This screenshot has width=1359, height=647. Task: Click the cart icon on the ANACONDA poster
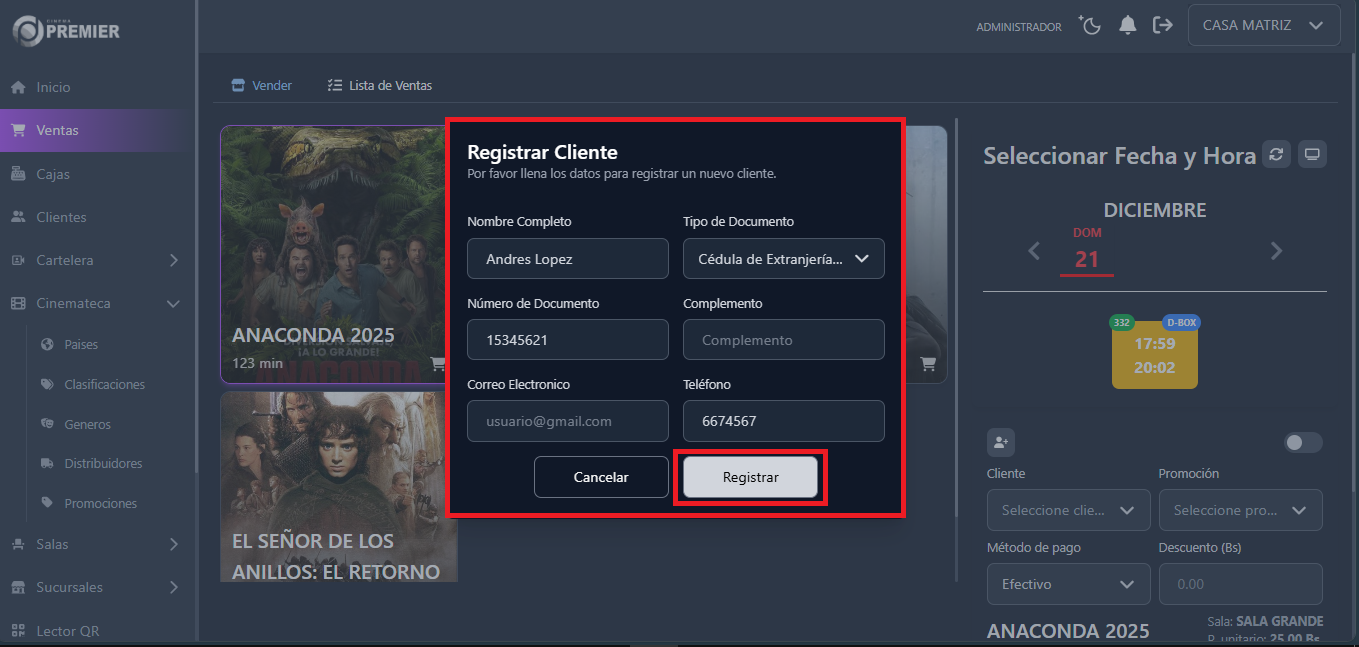pos(438,364)
